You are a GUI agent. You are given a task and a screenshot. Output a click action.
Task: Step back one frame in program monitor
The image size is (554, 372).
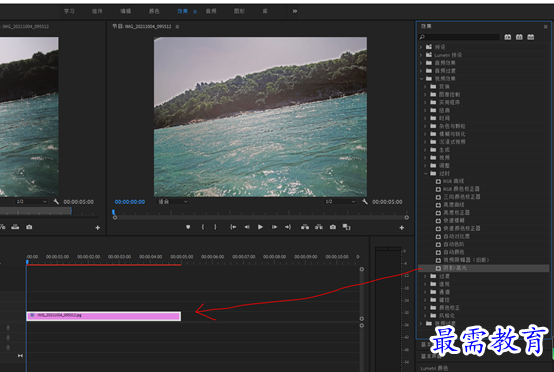pos(247,227)
